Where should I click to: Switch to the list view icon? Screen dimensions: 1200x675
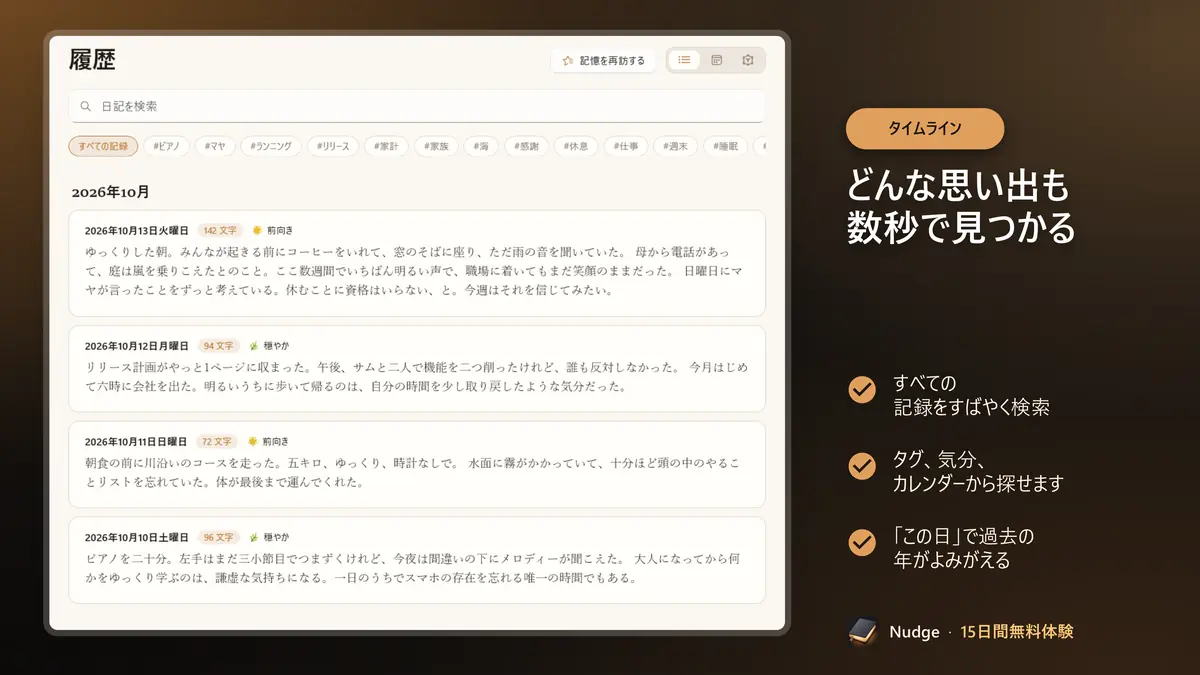point(684,60)
